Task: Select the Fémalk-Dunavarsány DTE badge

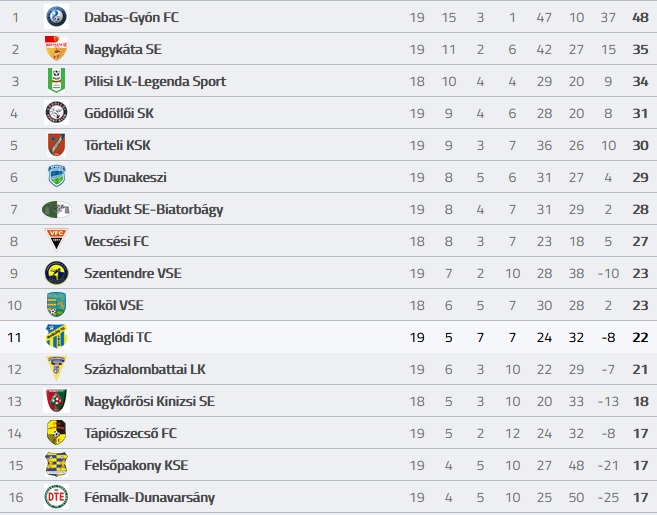Action: [x=56, y=497]
